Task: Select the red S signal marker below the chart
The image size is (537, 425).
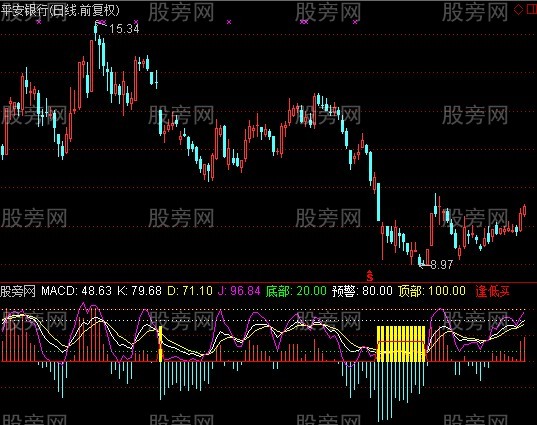Action: point(370,275)
